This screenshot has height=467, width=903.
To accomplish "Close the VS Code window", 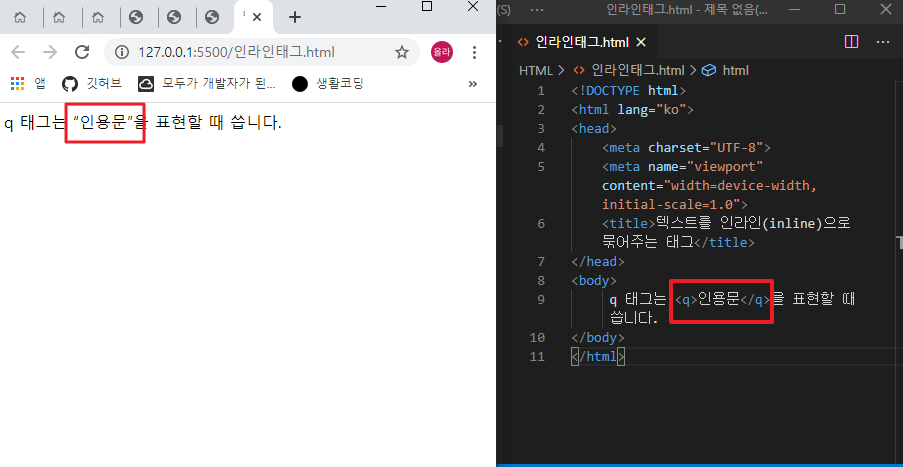I will (886, 9).
